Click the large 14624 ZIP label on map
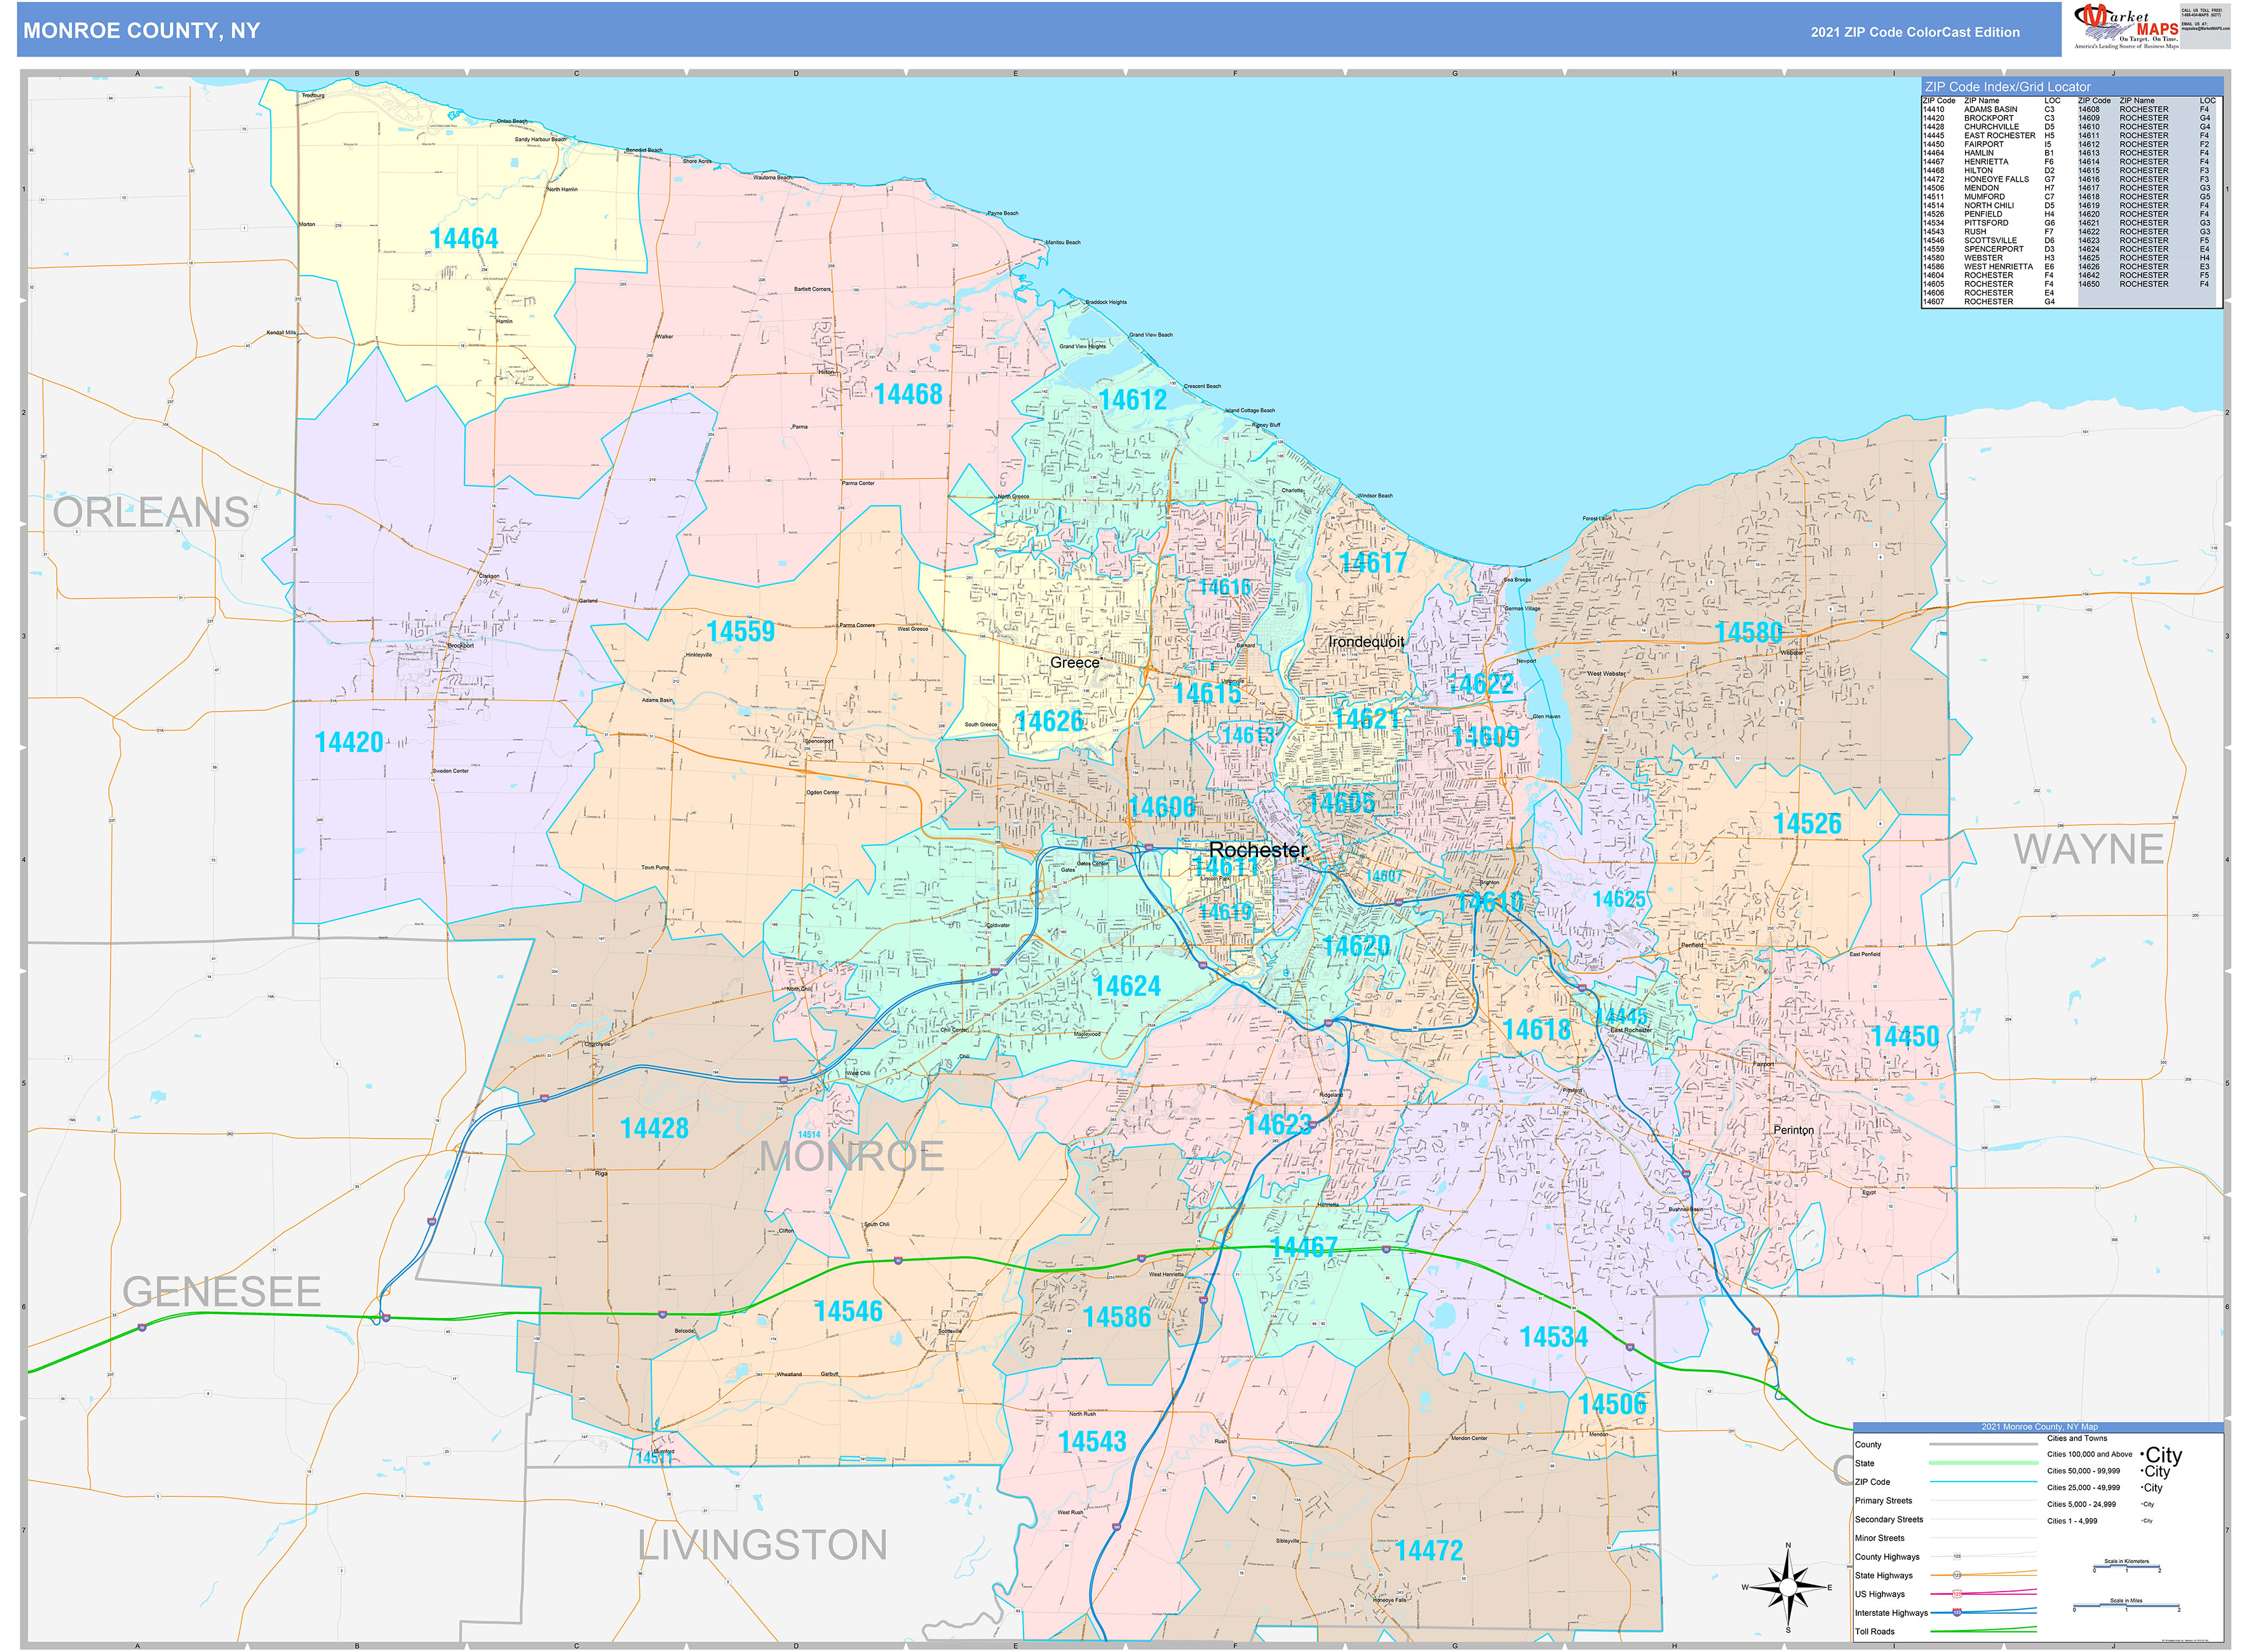 [1127, 986]
